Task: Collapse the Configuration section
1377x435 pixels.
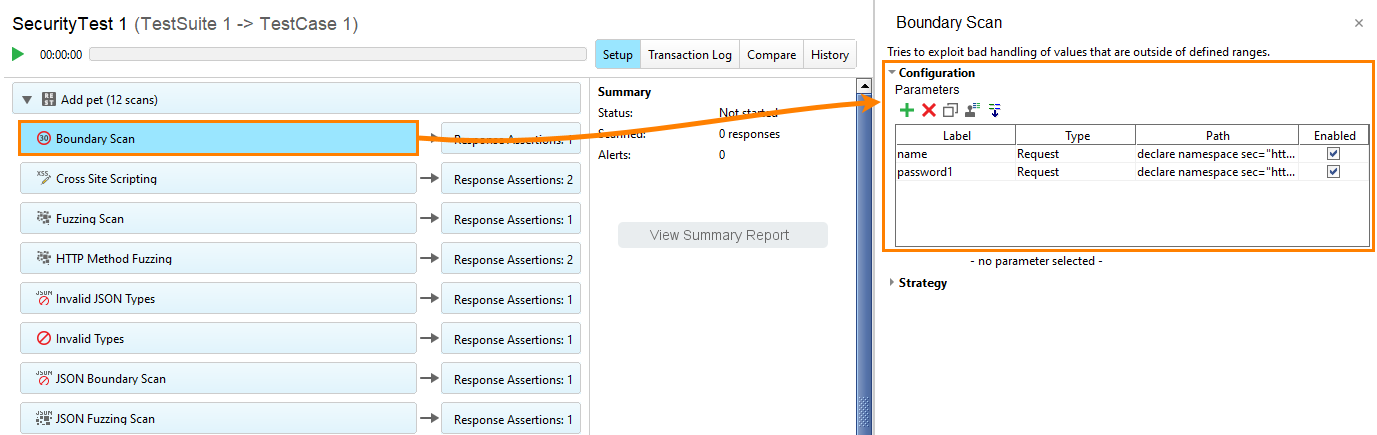Action: tap(892, 73)
